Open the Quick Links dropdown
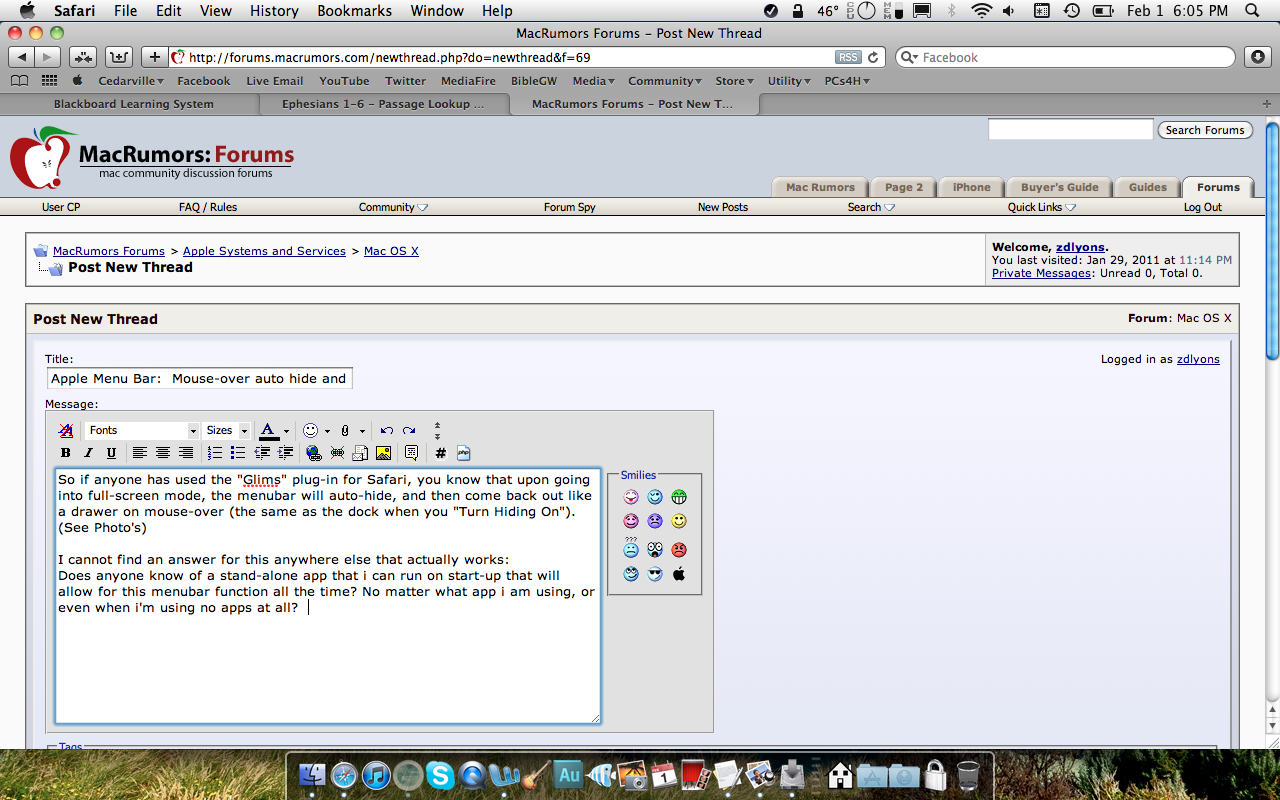Screen dimensions: 1280x800 (x=1042, y=207)
